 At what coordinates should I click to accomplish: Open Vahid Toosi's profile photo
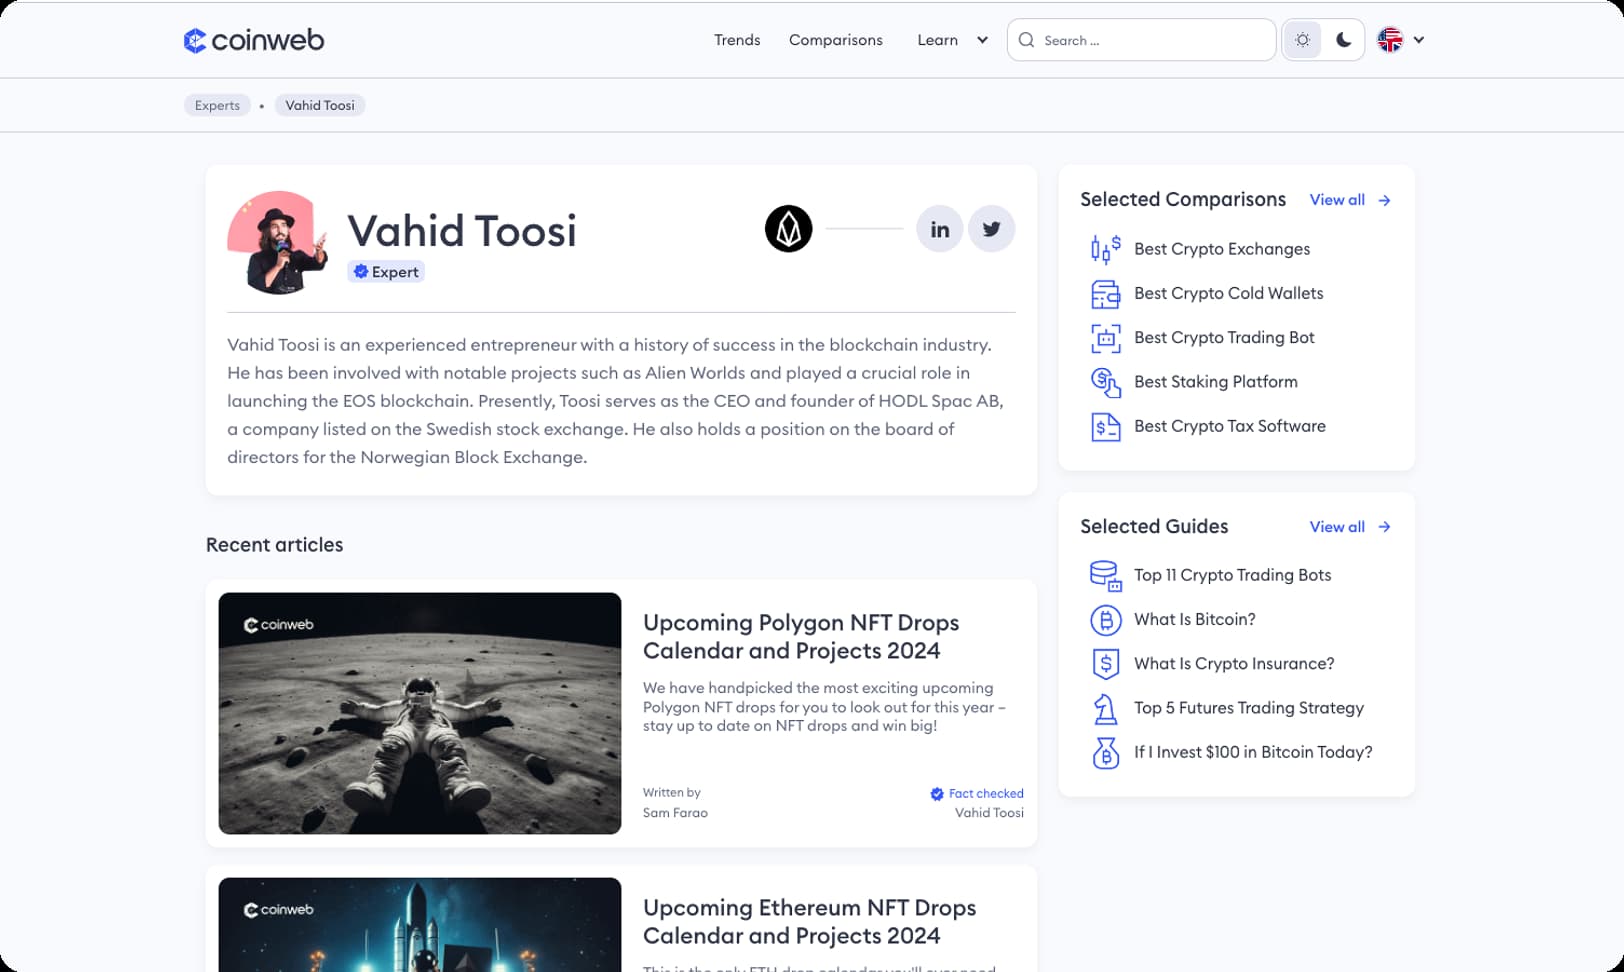[x=278, y=242]
